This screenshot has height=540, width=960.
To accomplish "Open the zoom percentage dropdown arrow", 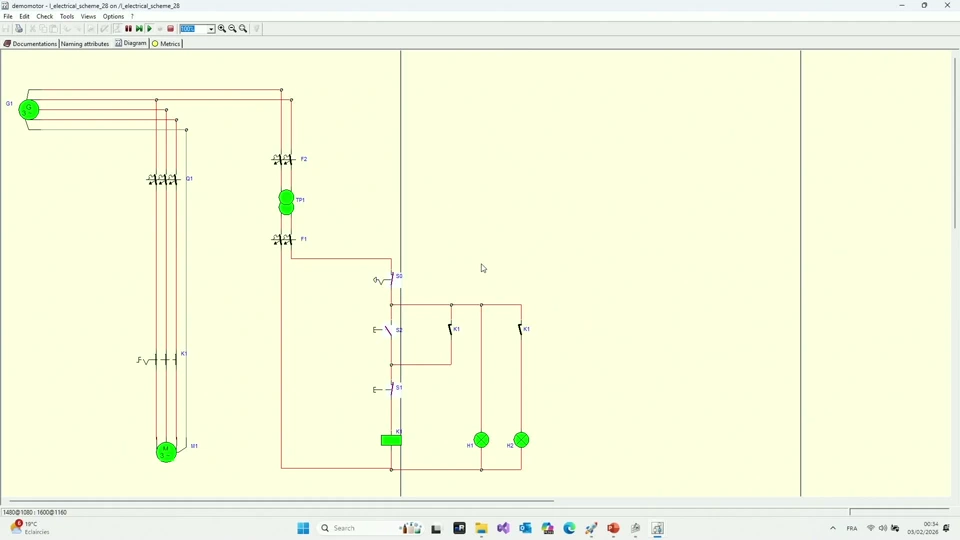I will pyautogui.click(x=211, y=29).
